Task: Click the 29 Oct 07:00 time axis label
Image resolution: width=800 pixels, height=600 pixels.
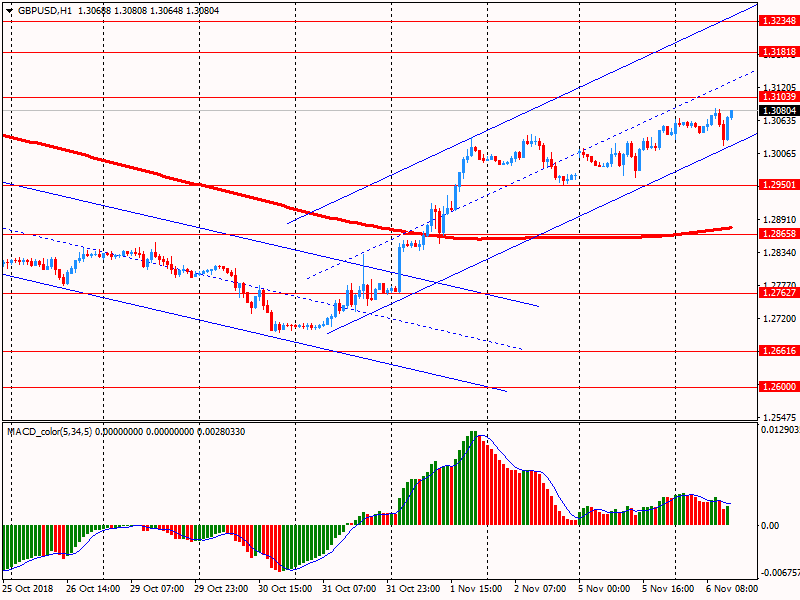Action: tap(157, 588)
